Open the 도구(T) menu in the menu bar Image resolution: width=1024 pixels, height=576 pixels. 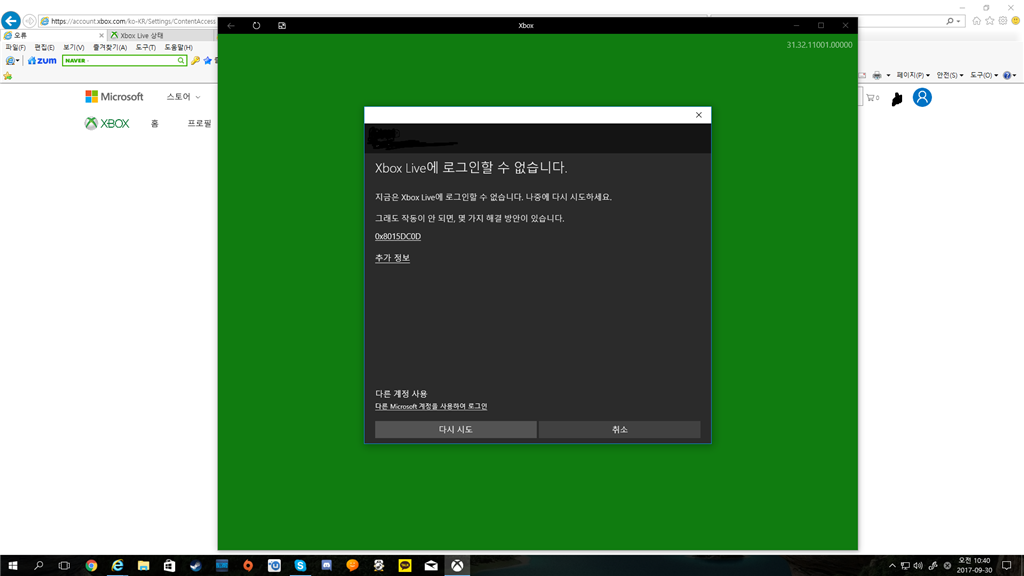[x=146, y=48]
